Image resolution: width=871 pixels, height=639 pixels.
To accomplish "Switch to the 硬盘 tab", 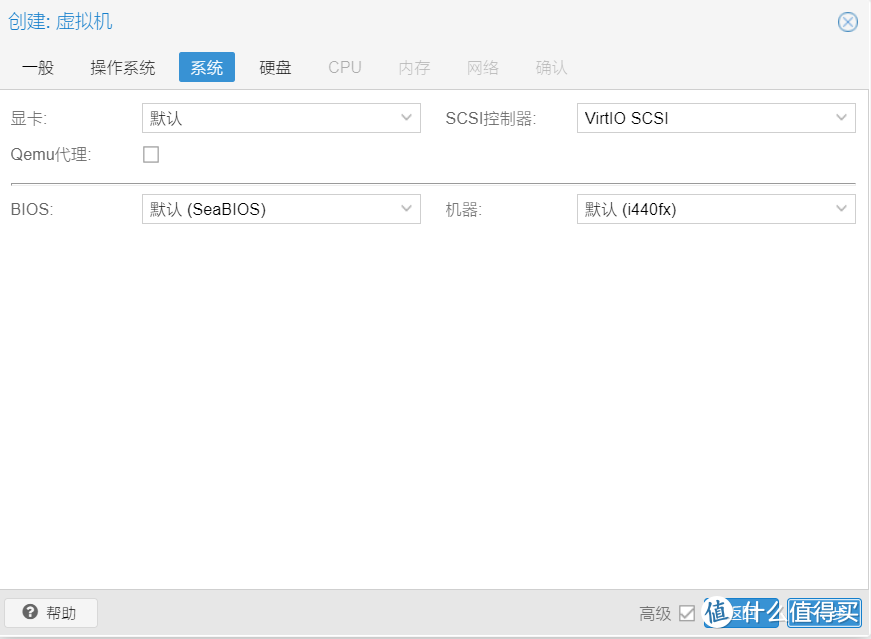I will click(275, 68).
